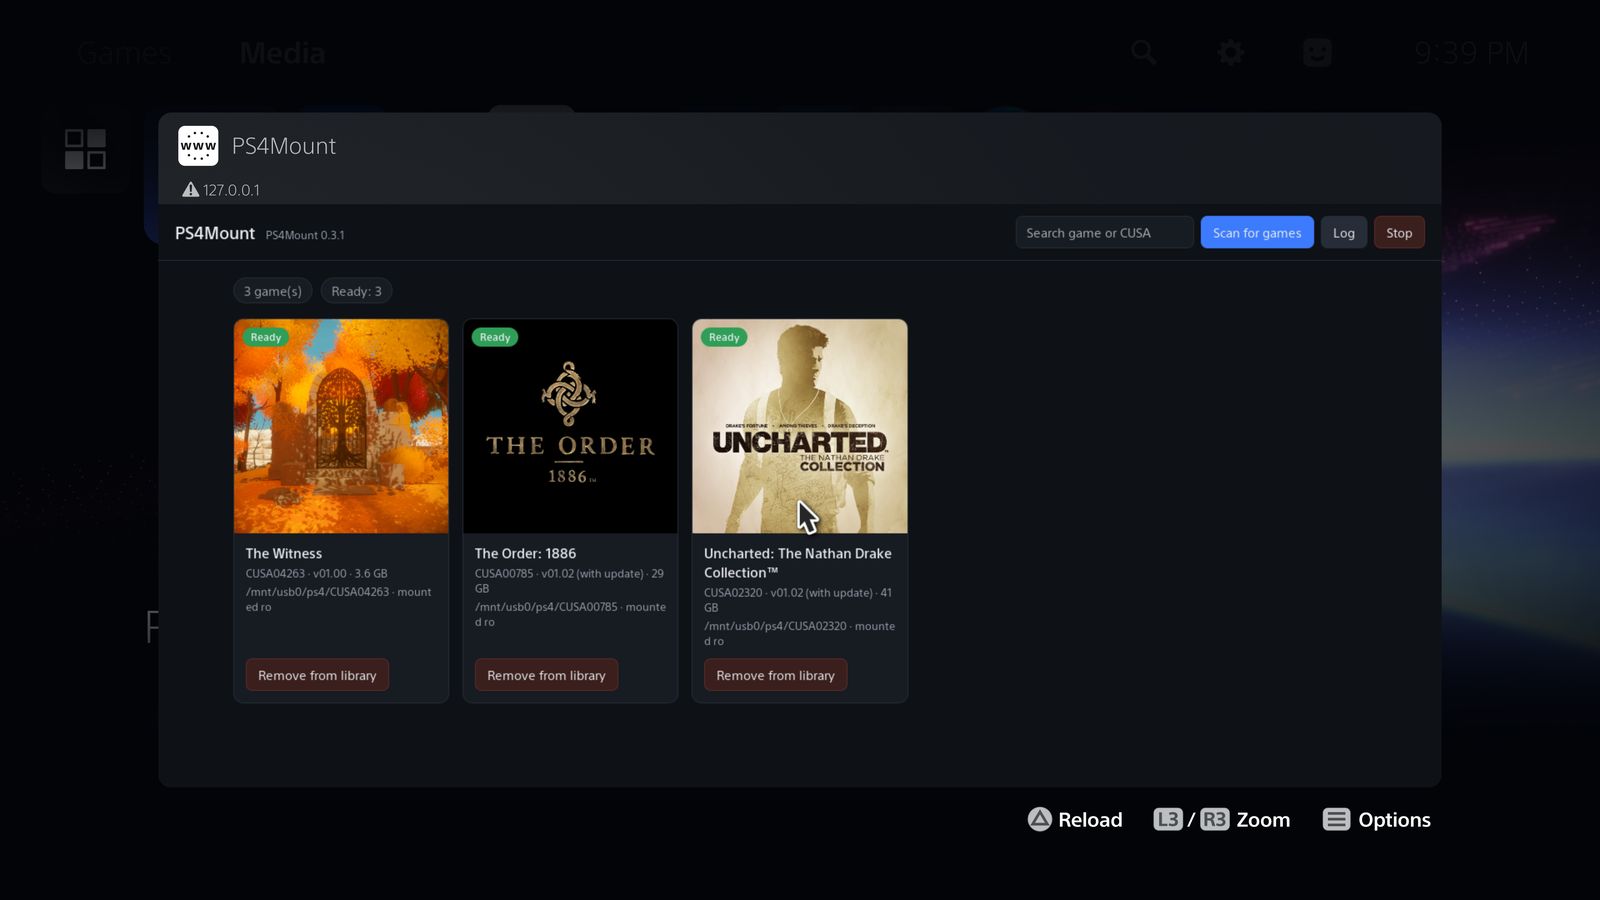1600x900 pixels.
Task: Click the Reload label in the footer
Action: (1090, 820)
